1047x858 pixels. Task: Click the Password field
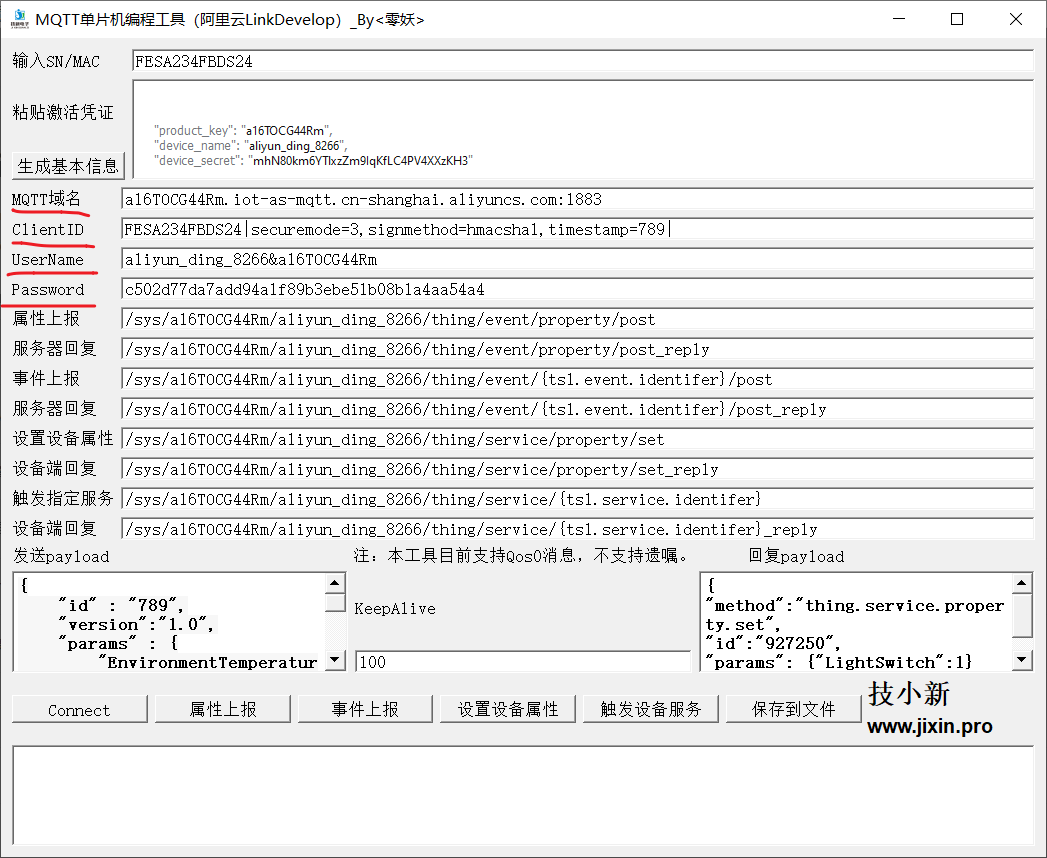pyautogui.click(x=578, y=290)
